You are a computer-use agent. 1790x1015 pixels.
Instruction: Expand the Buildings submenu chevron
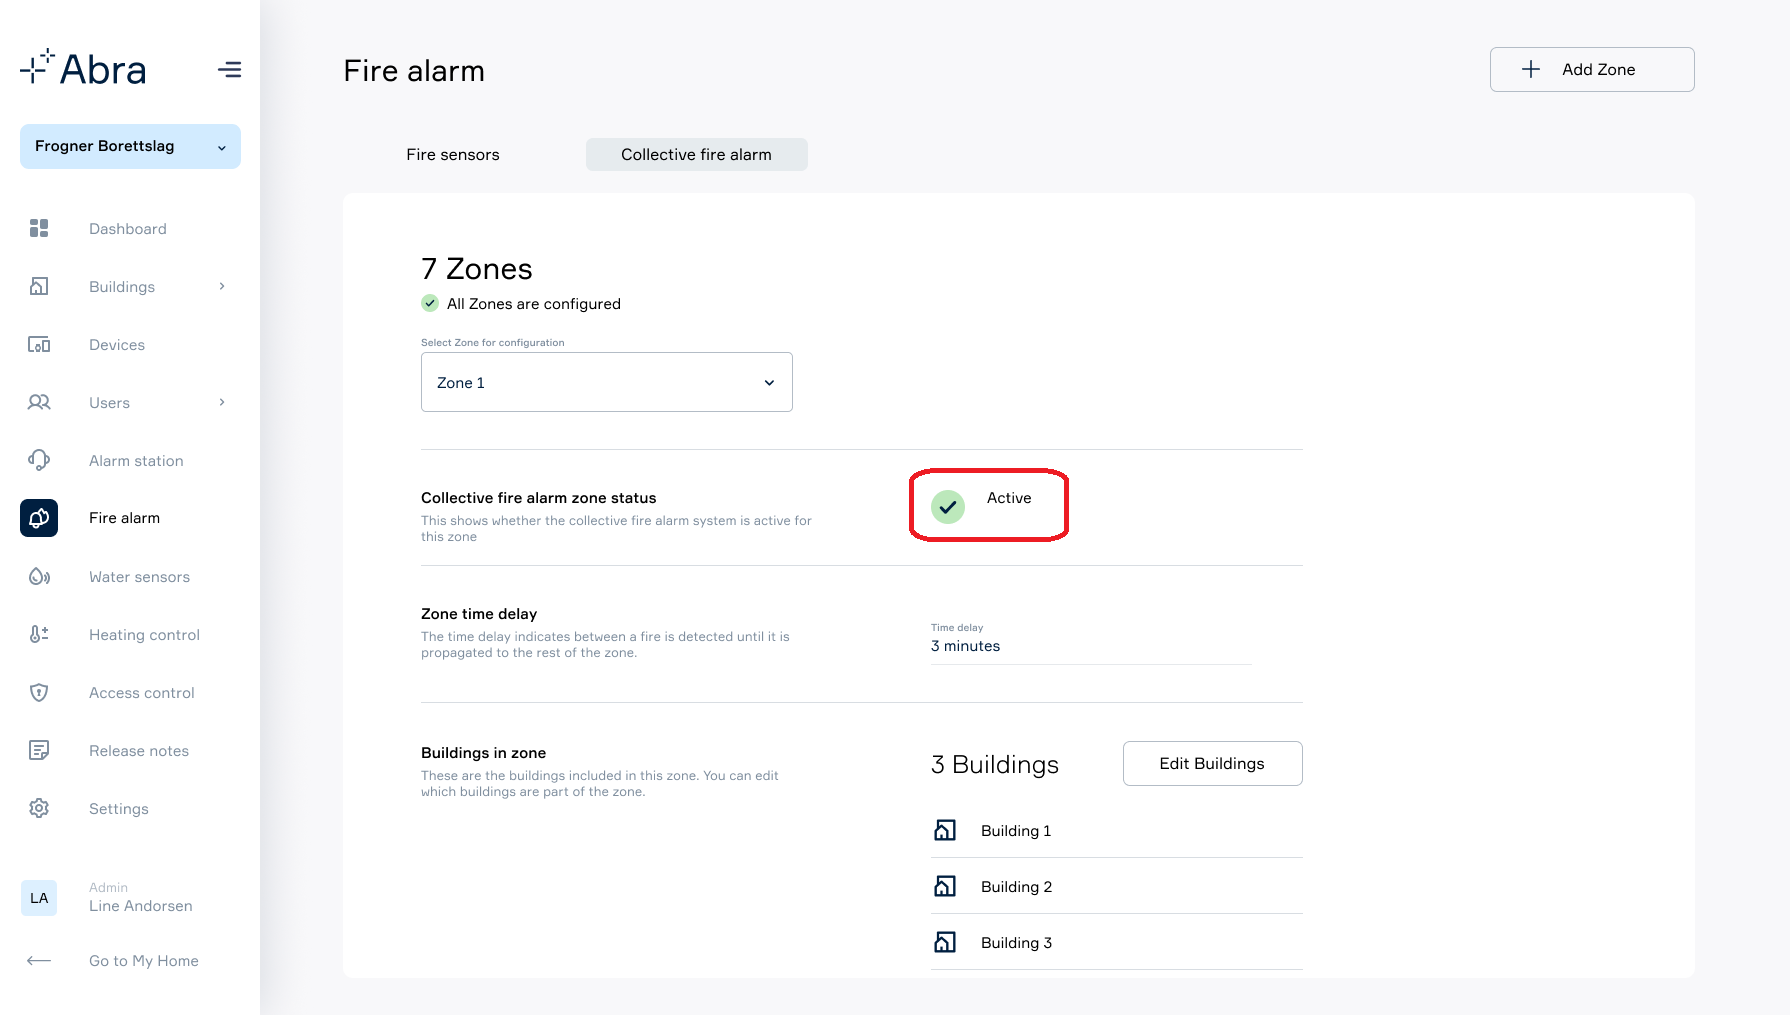click(x=222, y=287)
